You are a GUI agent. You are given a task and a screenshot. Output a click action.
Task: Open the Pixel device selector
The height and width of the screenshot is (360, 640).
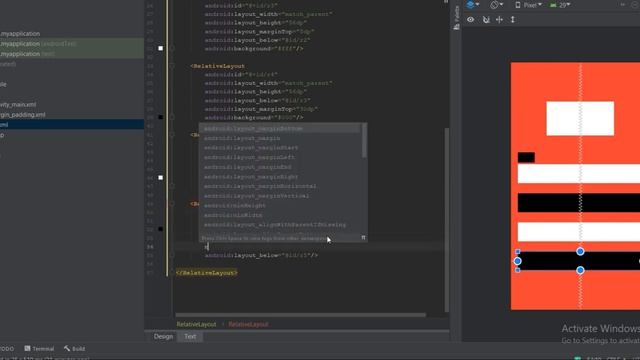pos(529,5)
